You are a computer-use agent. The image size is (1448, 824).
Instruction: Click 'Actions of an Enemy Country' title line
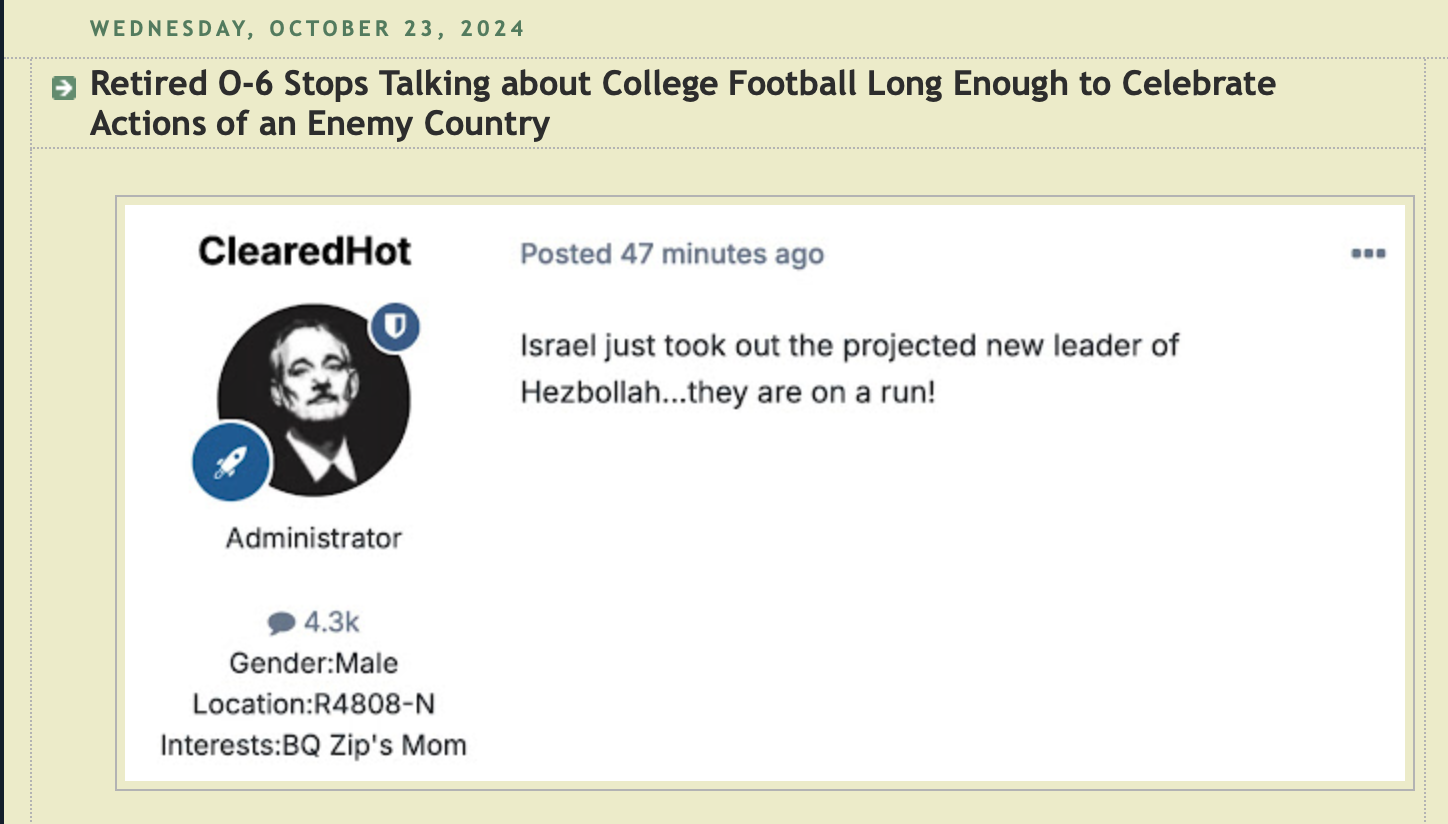[x=320, y=124]
